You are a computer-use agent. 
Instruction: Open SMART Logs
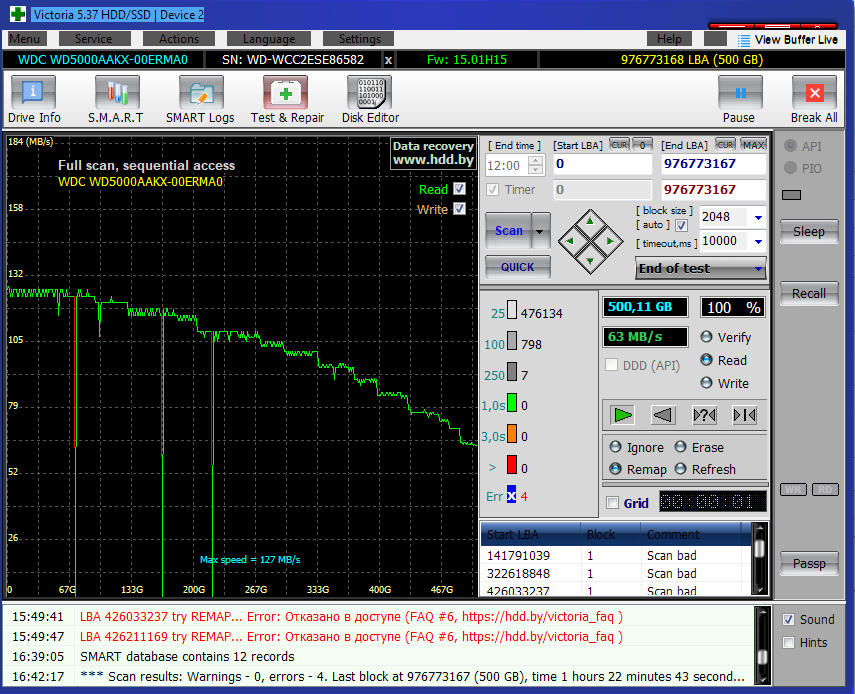tap(200, 100)
